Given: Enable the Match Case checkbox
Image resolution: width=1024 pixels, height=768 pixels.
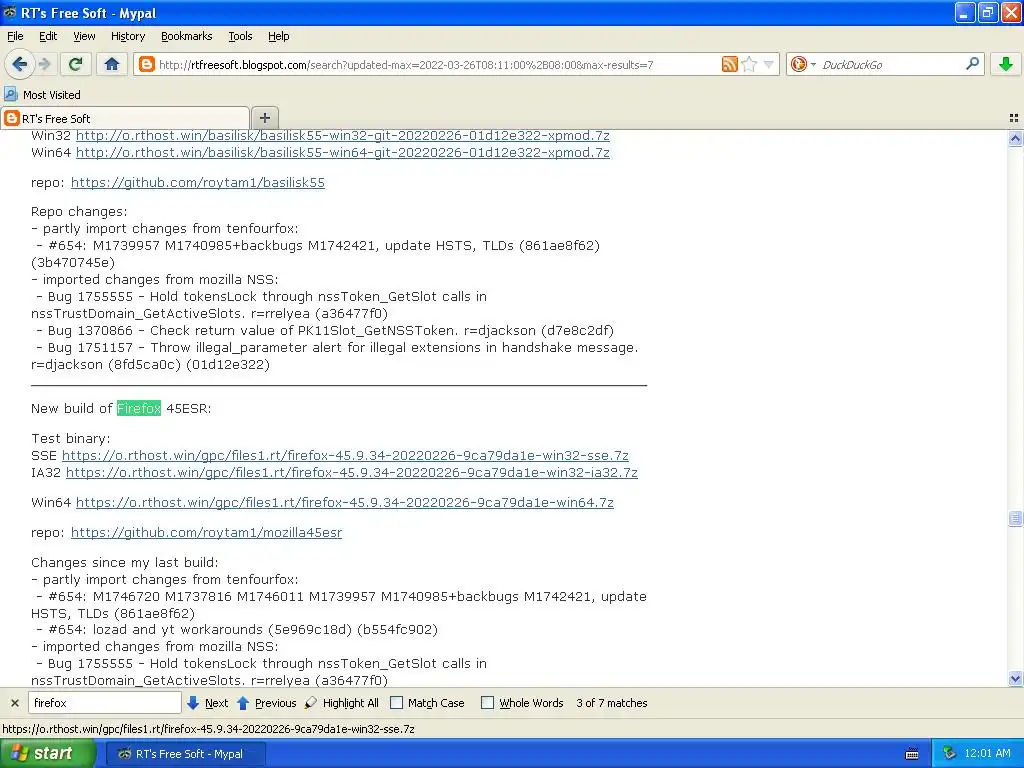Looking at the screenshot, I should (x=396, y=703).
